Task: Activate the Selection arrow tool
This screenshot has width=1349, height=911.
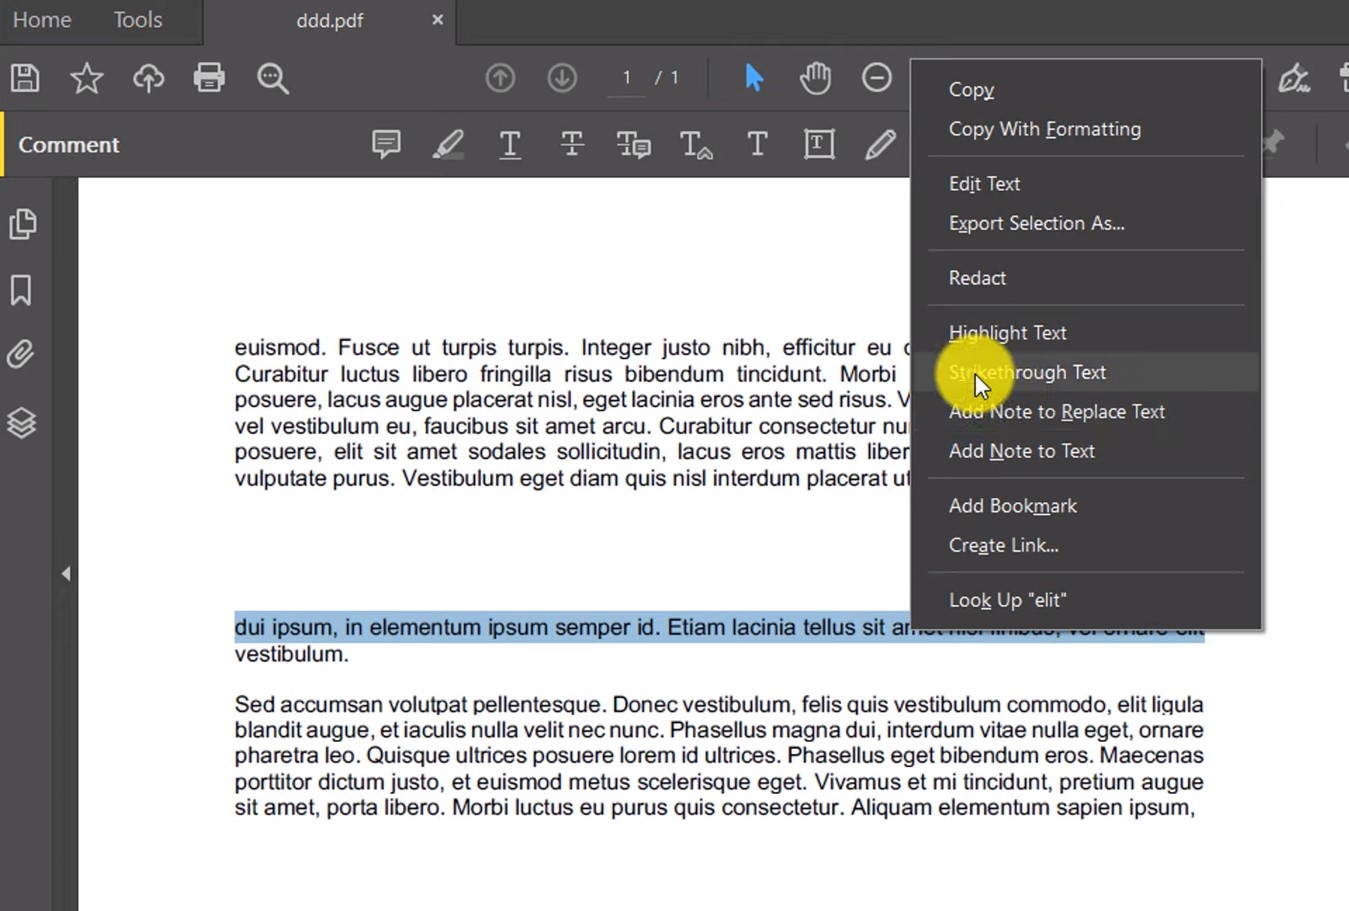Action: (754, 77)
